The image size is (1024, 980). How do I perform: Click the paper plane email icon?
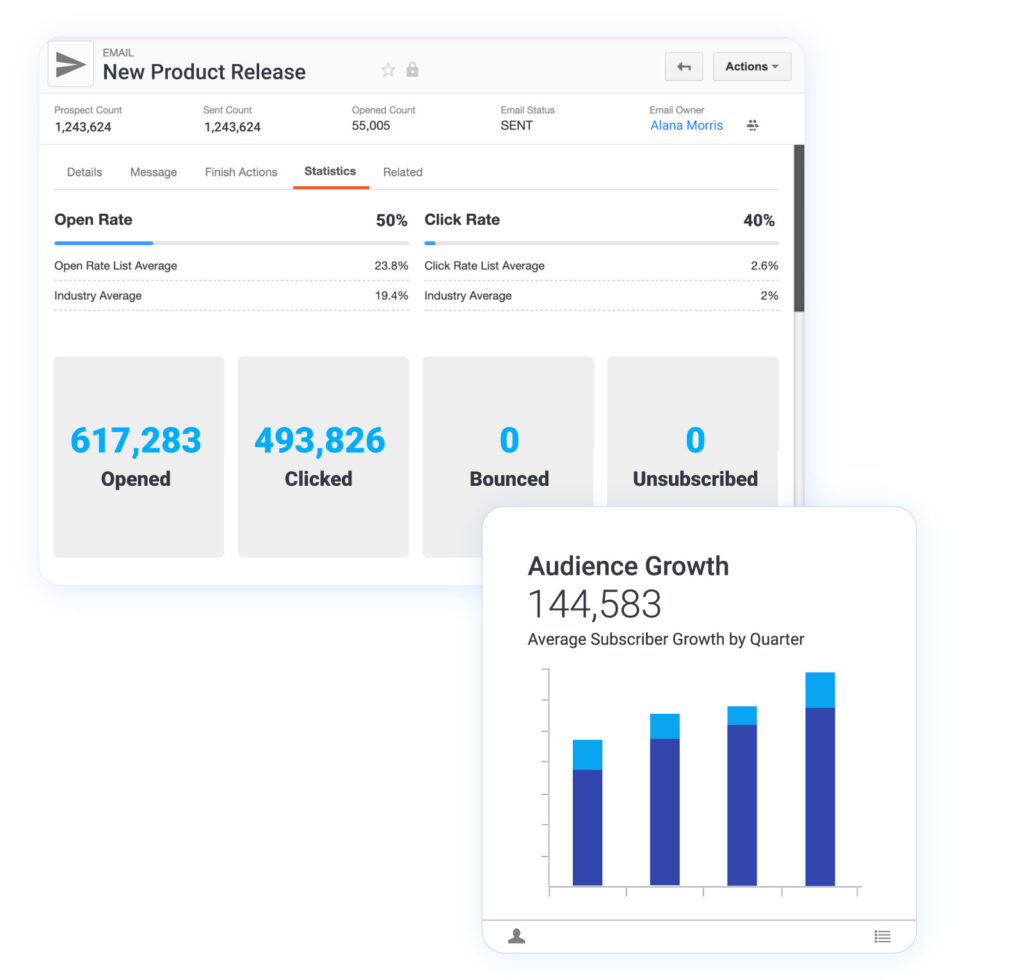click(69, 63)
